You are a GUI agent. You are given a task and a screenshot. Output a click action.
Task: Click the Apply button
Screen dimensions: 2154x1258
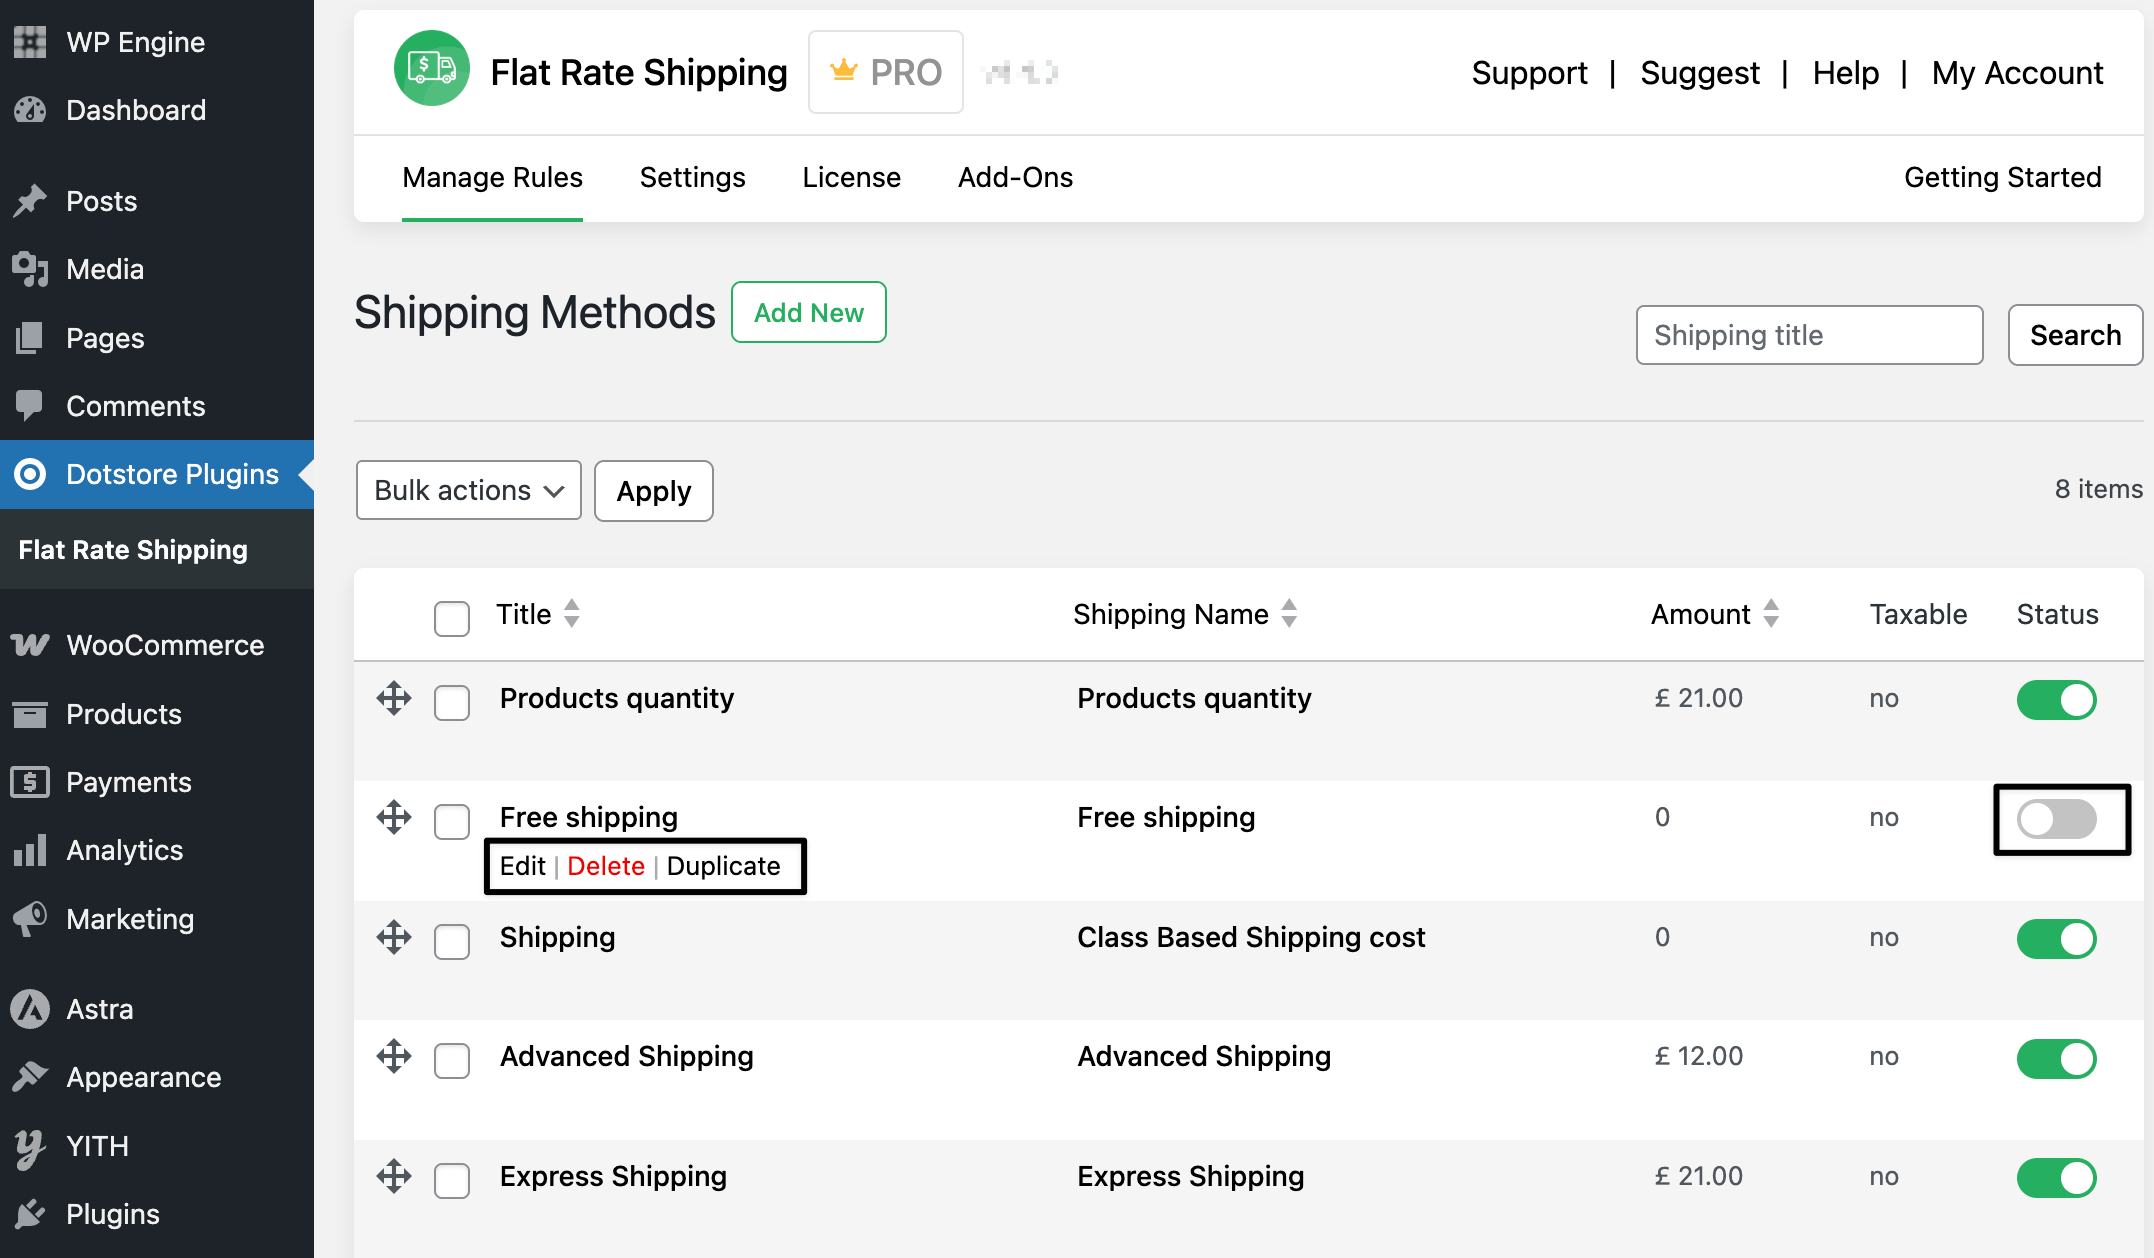point(654,490)
